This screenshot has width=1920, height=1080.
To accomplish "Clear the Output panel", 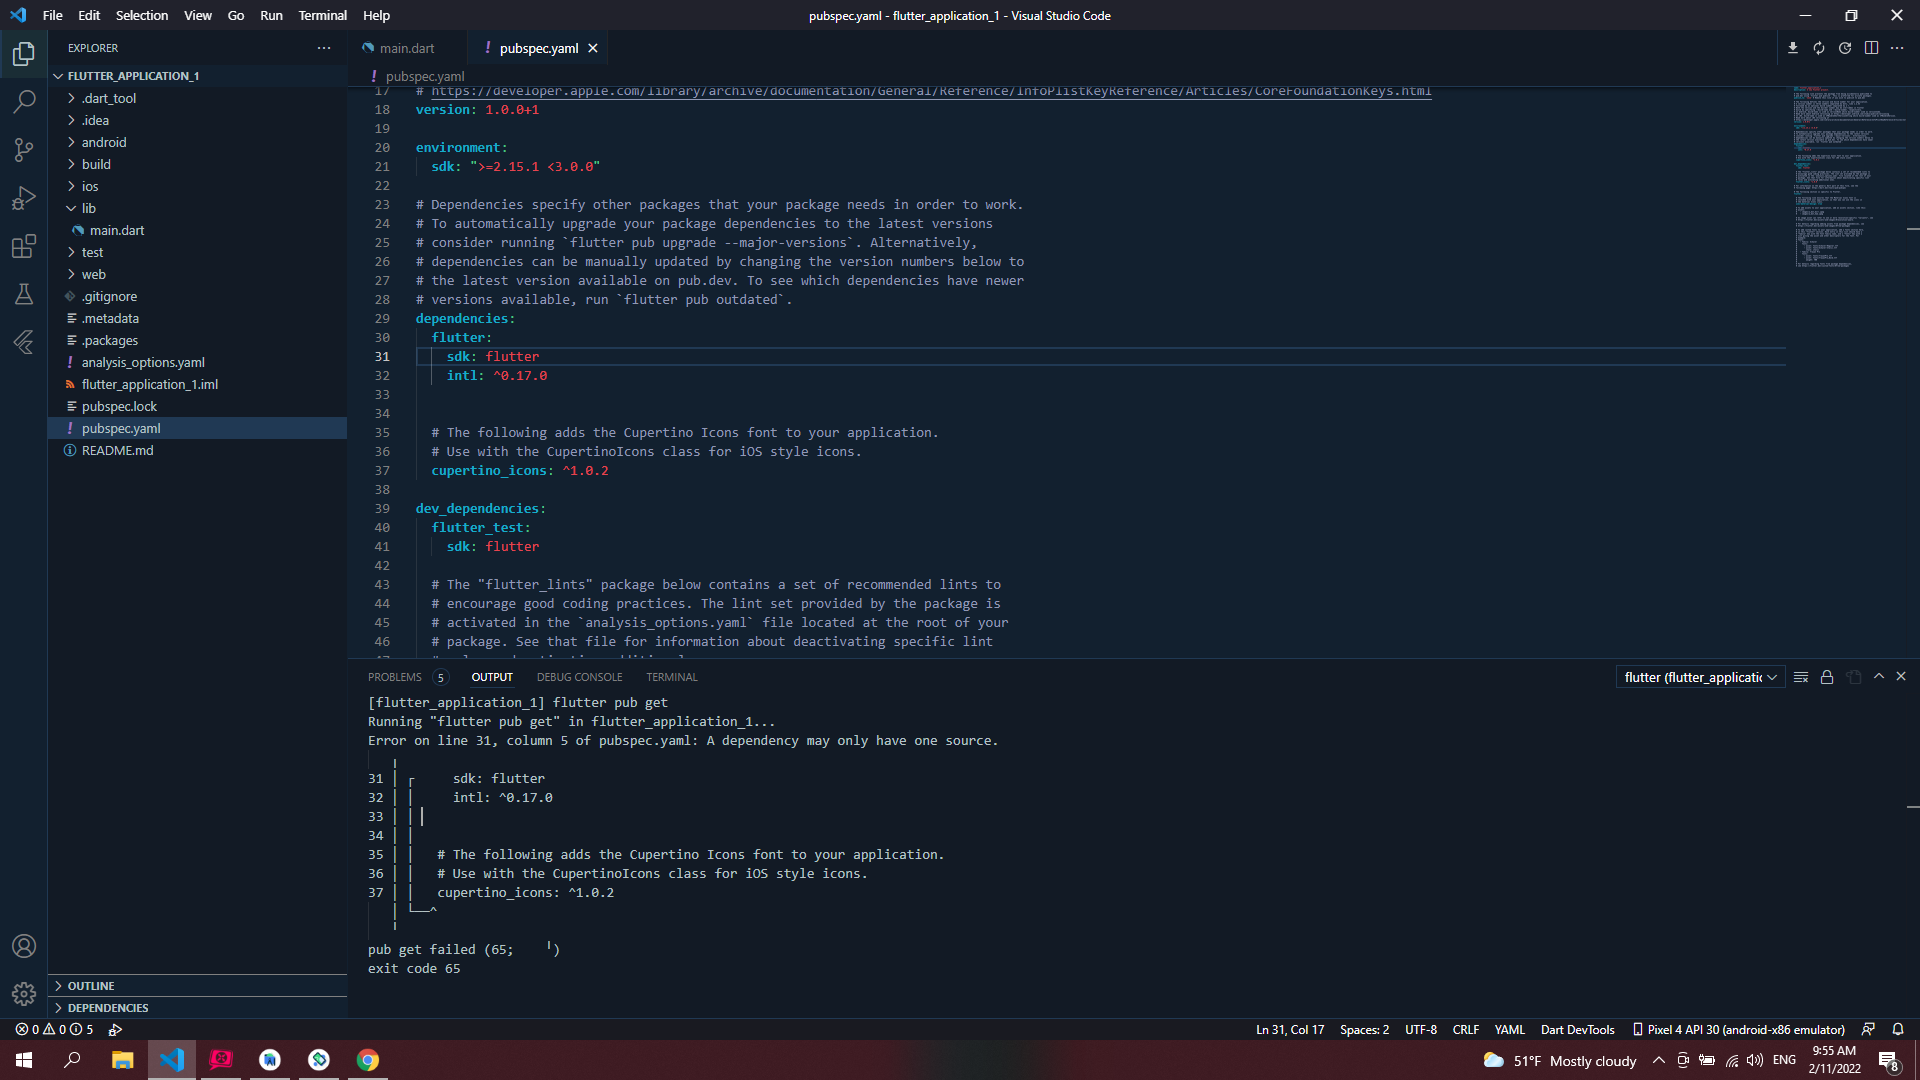I will [x=1801, y=677].
